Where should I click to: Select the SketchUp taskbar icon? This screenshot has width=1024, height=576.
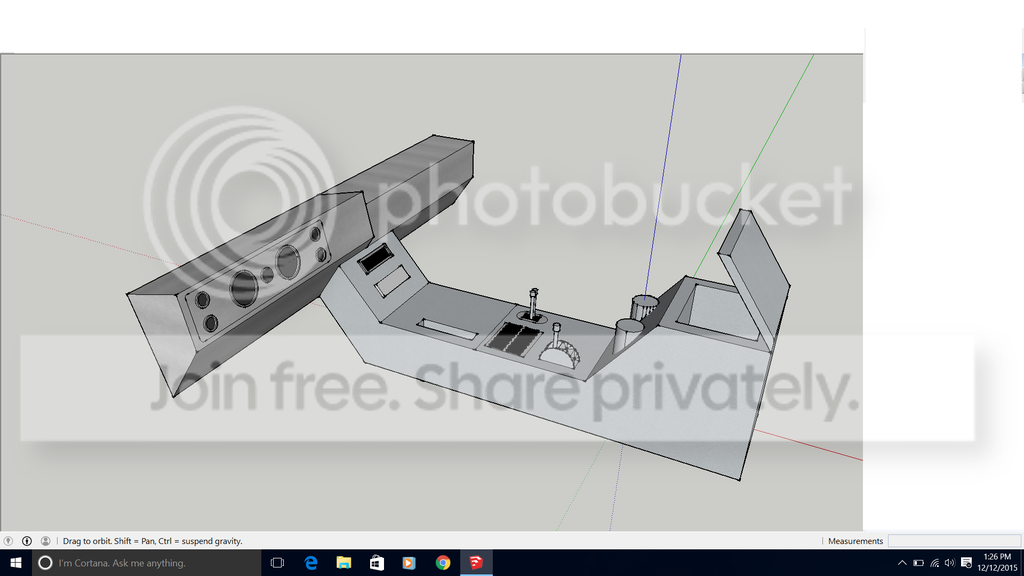coord(476,562)
